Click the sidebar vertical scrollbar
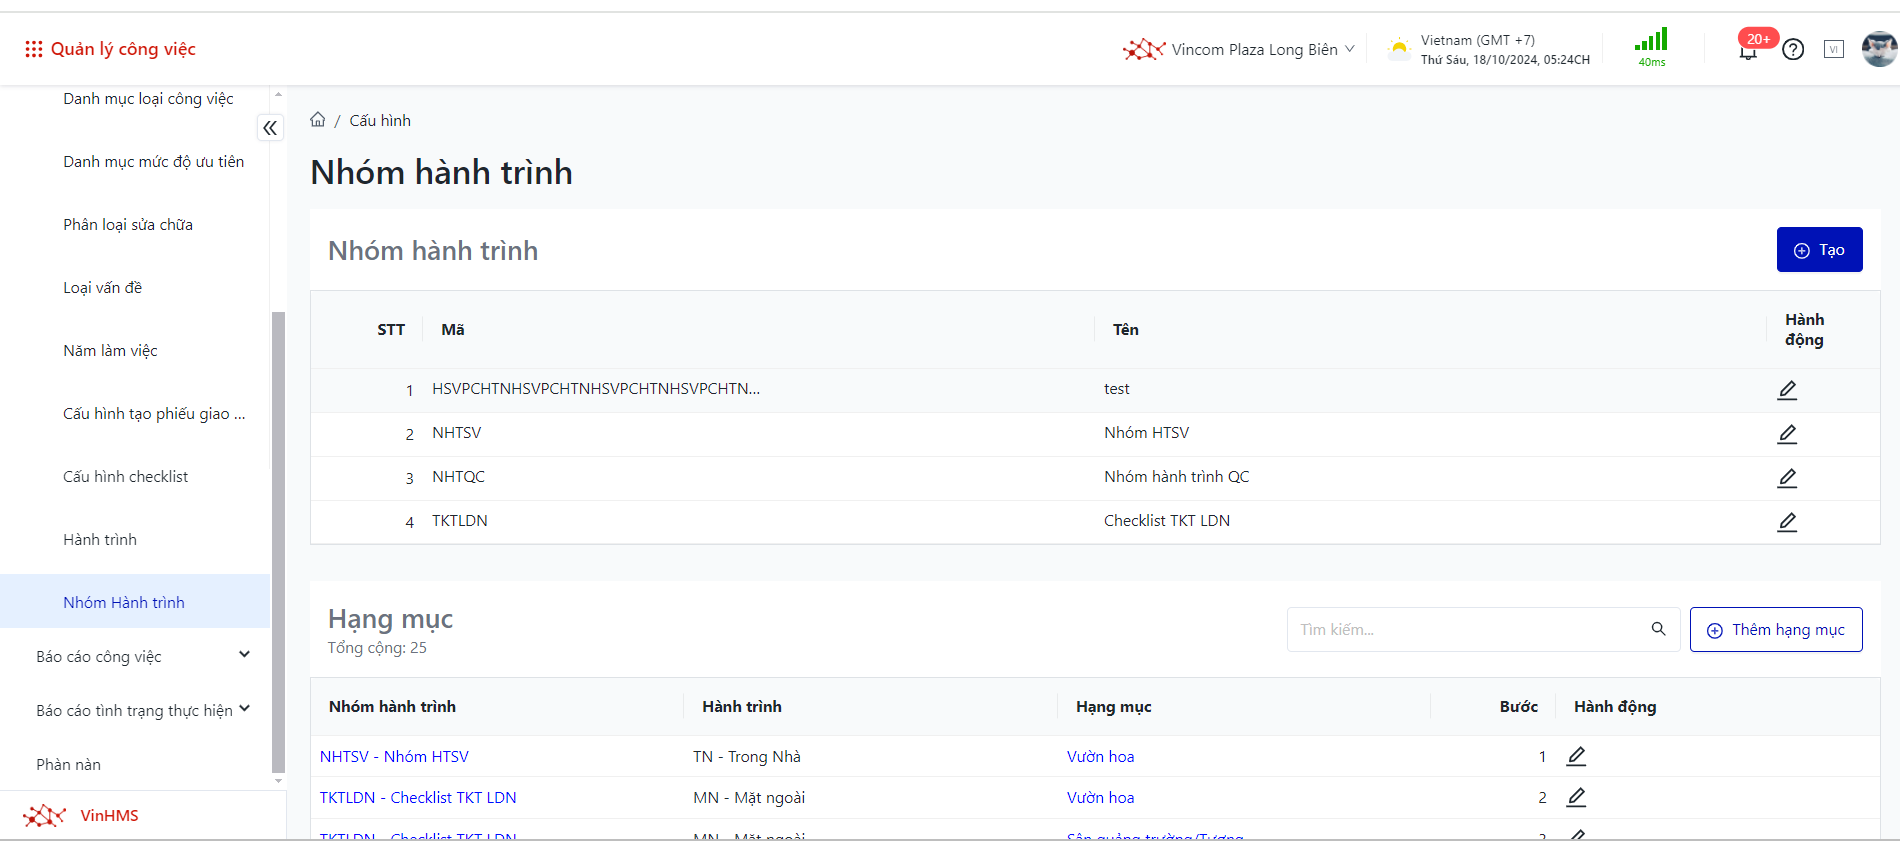The image size is (1900, 841). tap(278, 540)
